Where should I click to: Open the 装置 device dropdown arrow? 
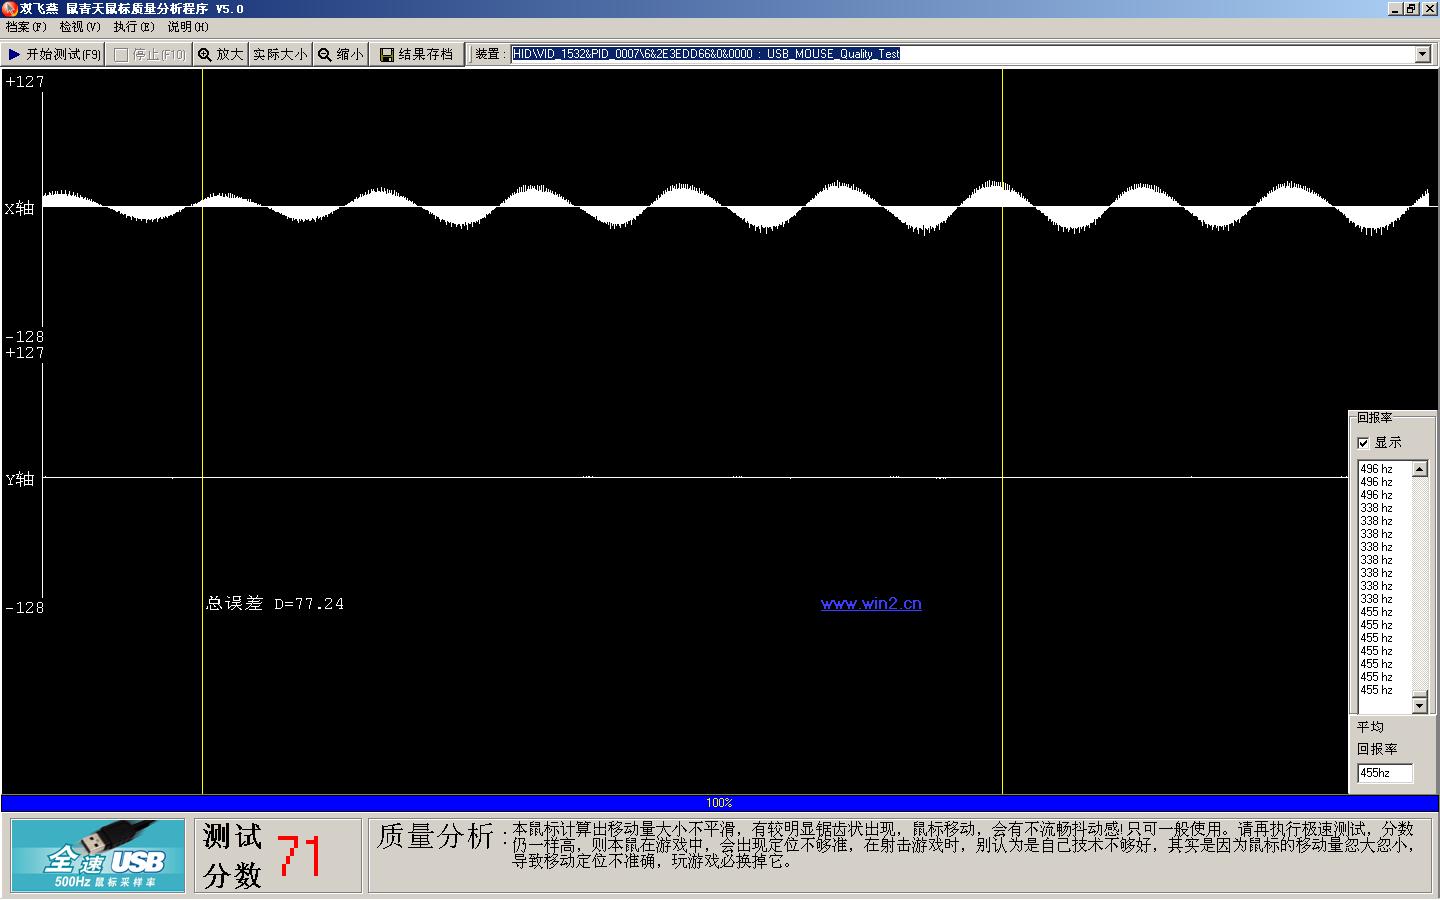[x=1422, y=54]
